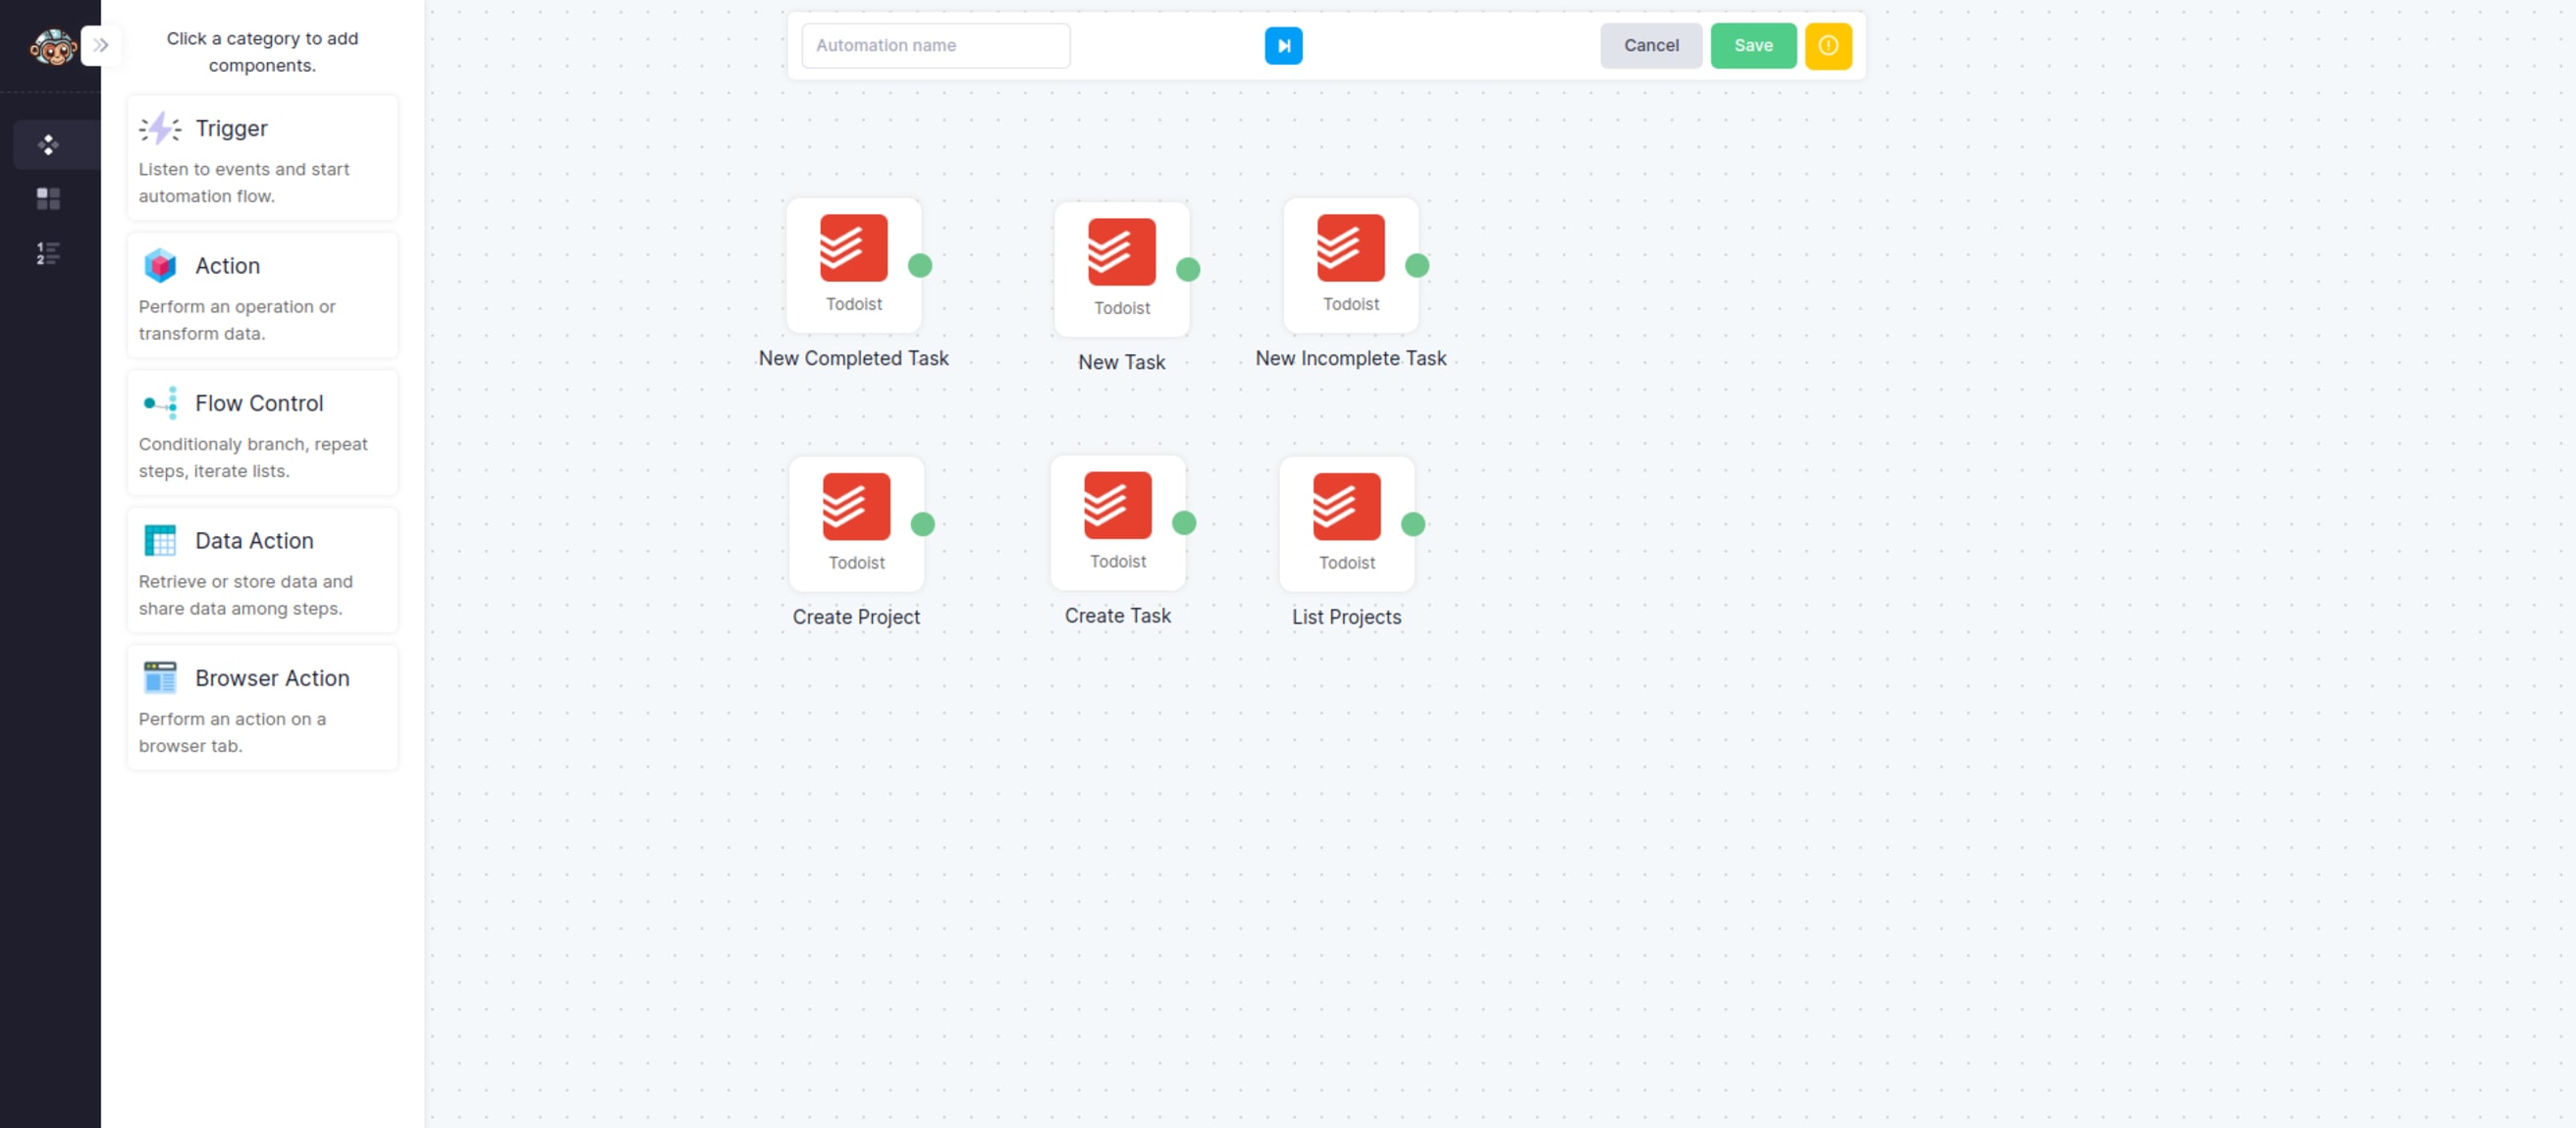Click the Trigger lightning bolt icon
2576x1128 pixels.
(x=160, y=129)
